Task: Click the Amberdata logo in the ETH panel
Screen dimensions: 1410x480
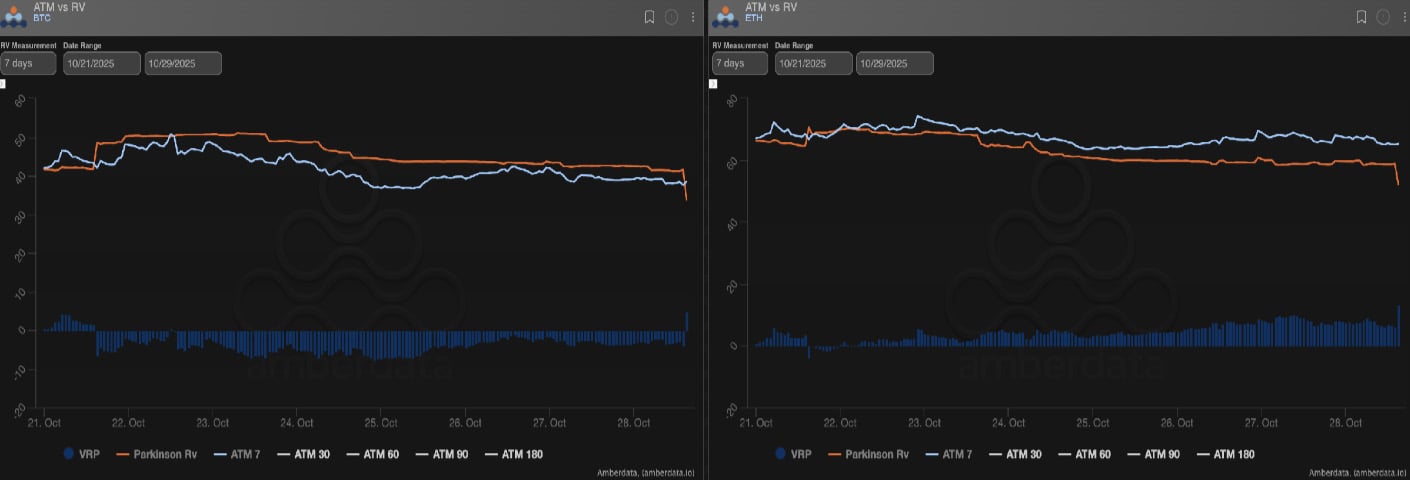Action: click(726, 16)
